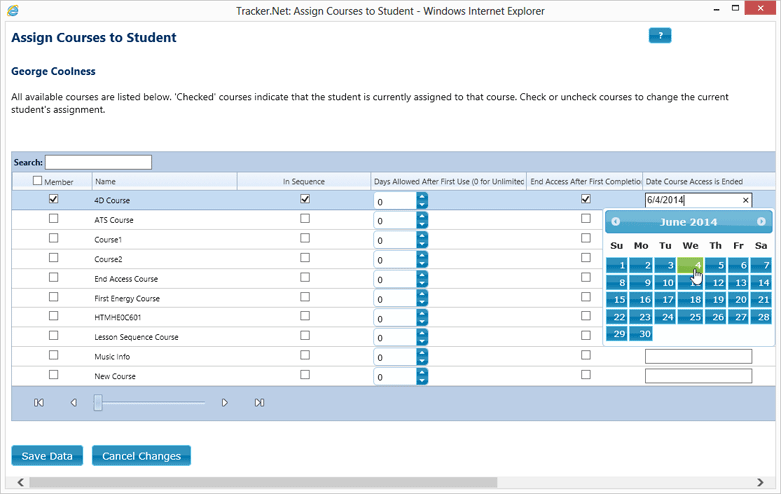Clear the 6/4/2014 date field X
The width and height of the screenshot is (781, 494).
[x=745, y=200]
